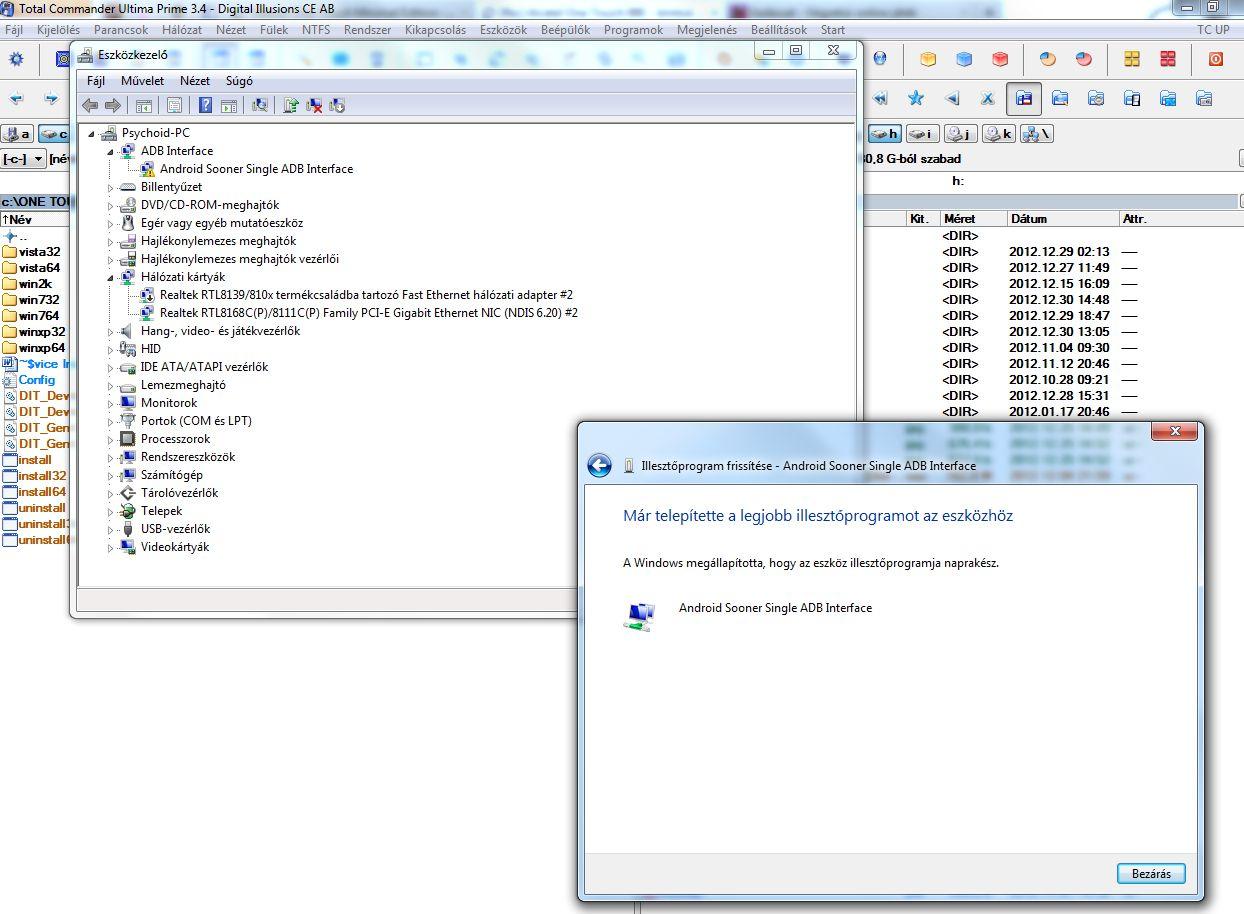Click the yellow cube toolbar icon
This screenshot has width=1244, height=914.
click(928, 59)
